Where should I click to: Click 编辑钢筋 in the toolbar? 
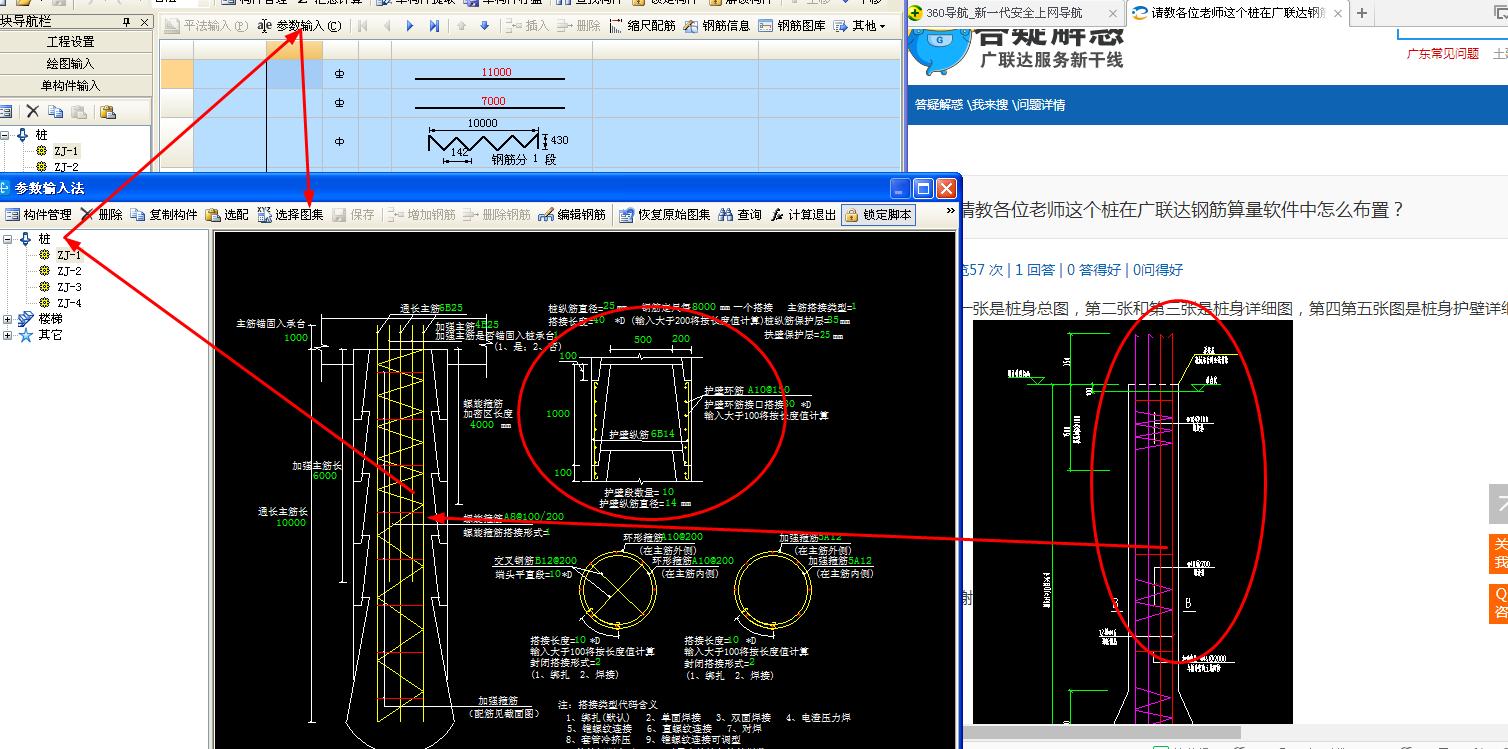572,215
